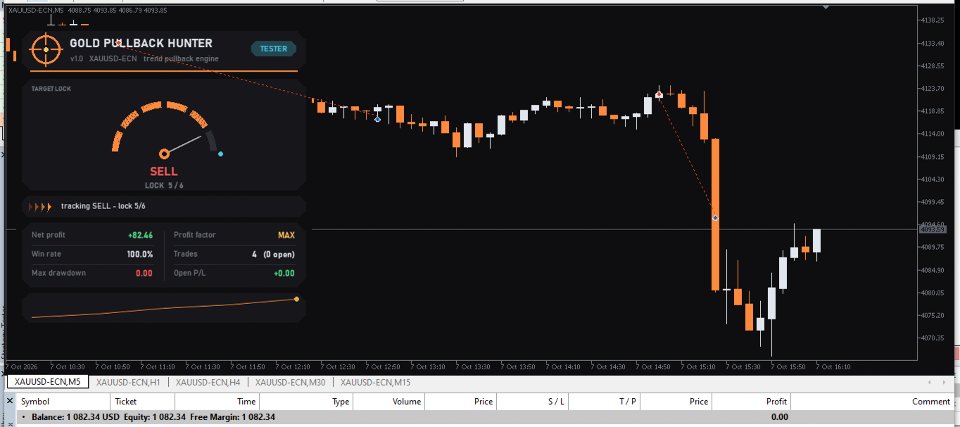The height and width of the screenshot is (427, 960).
Task: Sort by the Profit column header
Action: pos(751,401)
